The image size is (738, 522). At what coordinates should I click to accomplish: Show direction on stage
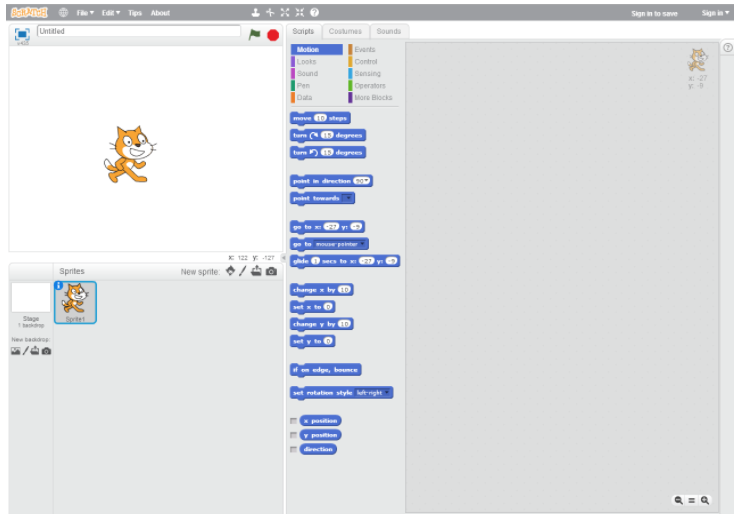coord(294,450)
